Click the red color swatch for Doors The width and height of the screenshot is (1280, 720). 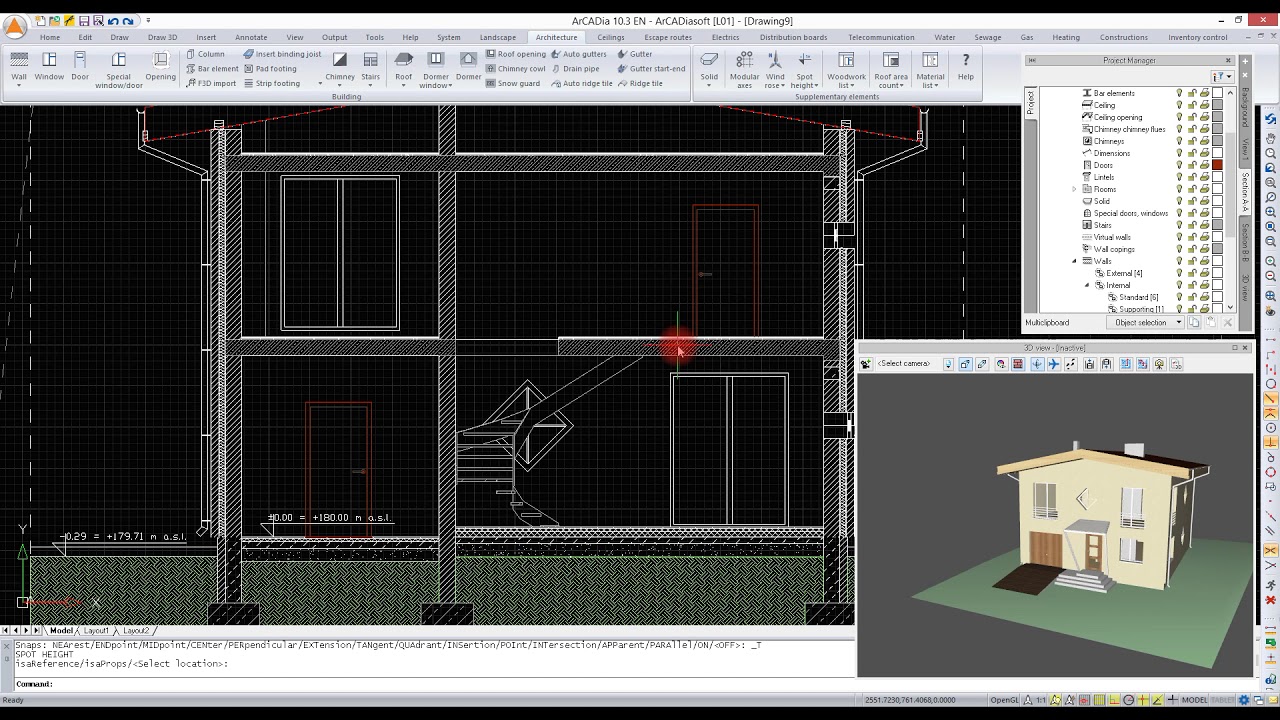(1217, 165)
